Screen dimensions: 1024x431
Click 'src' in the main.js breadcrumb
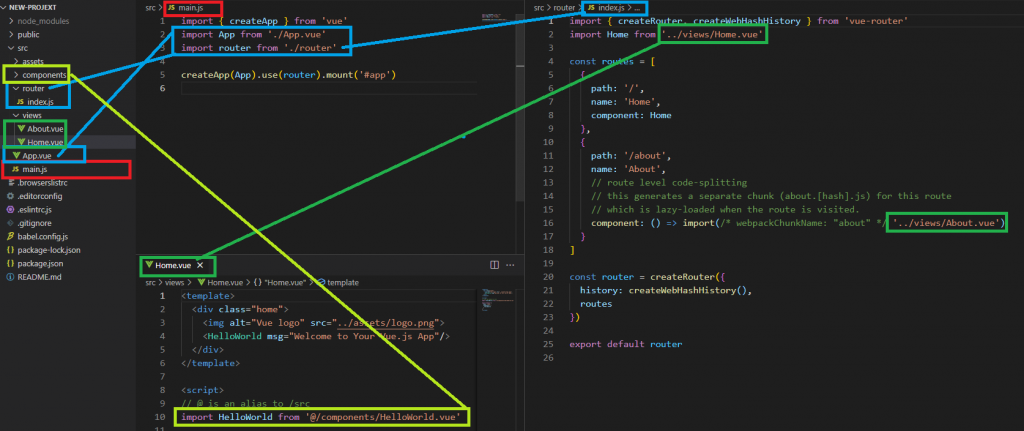(151, 7)
